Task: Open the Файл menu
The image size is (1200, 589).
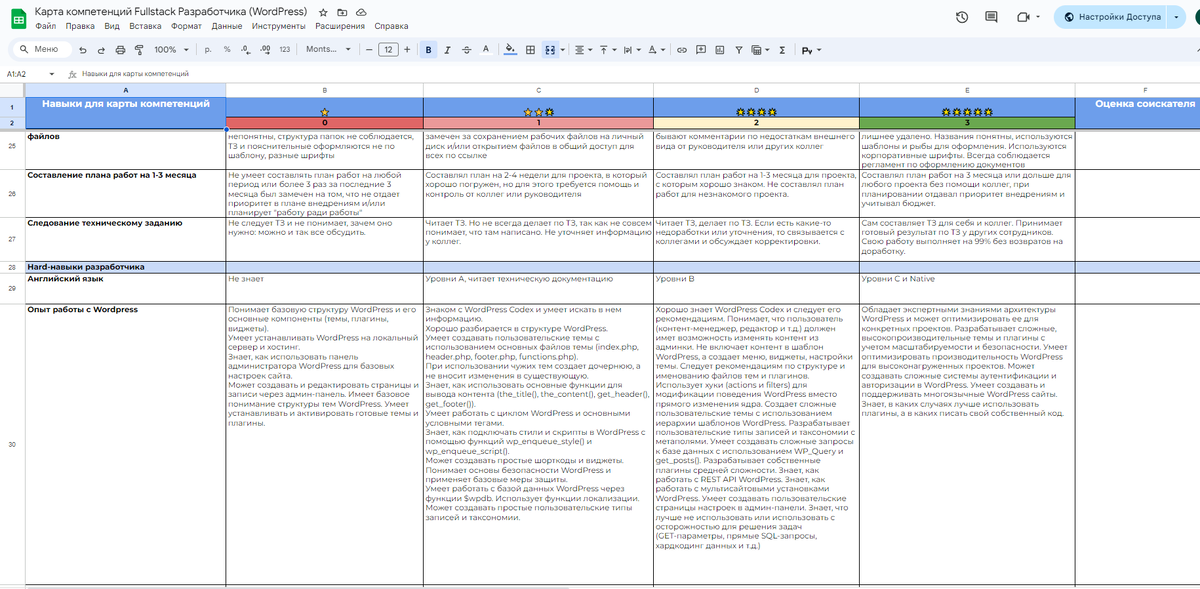Action: [x=46, y=25]
